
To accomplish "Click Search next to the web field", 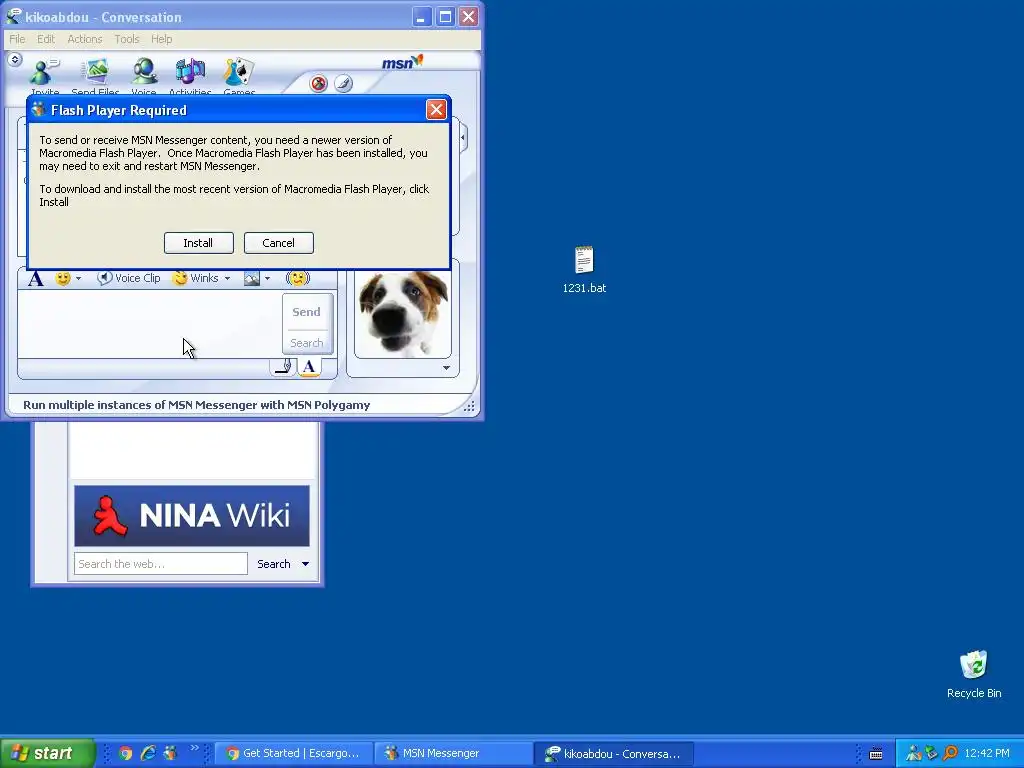I will coord(274,564).
